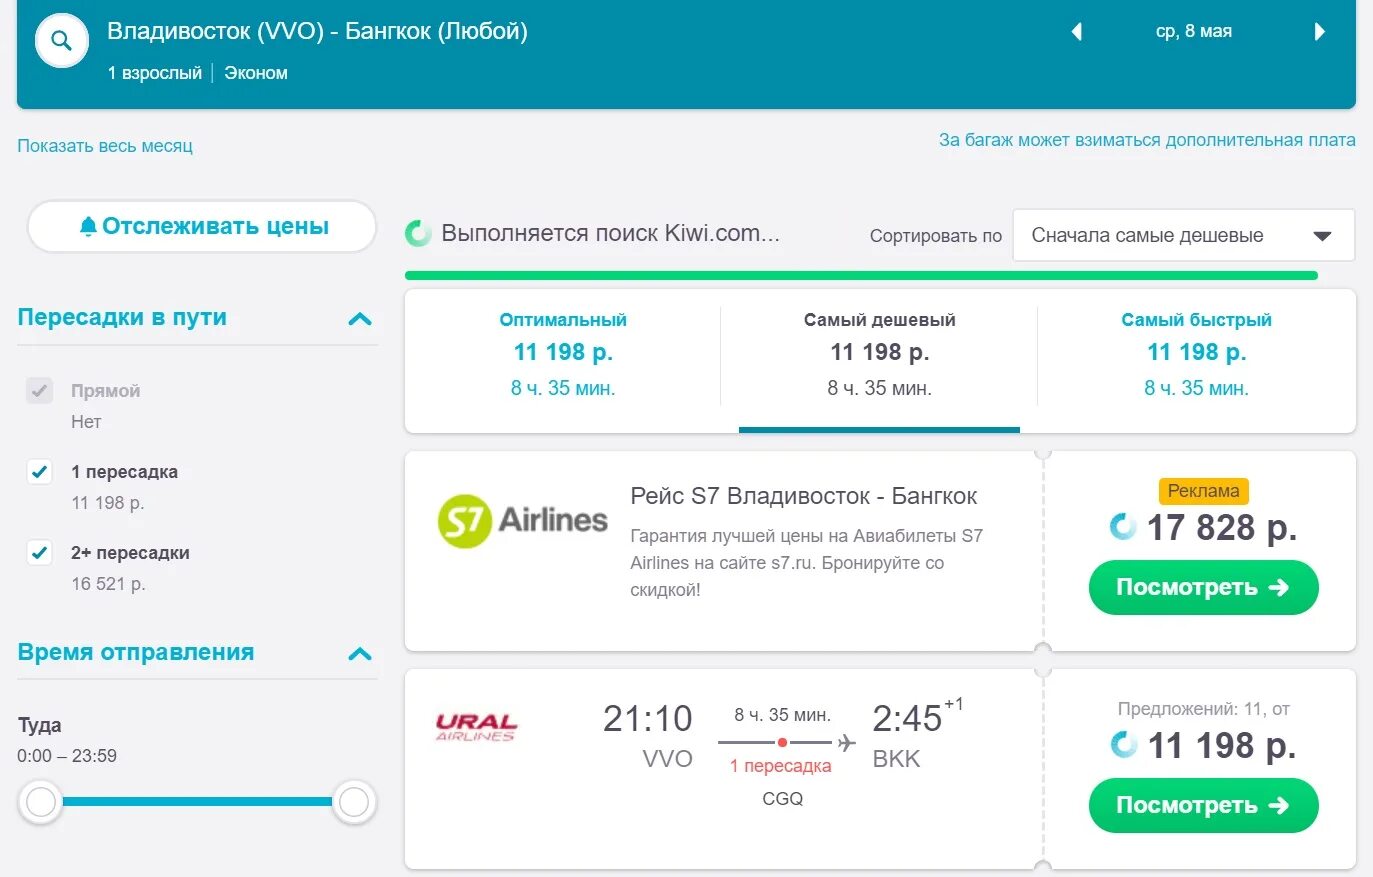This screenshot has width=1373, height=877.
Task: Open the "Сначала самые дешевые" sort dropdown
Action: 1183,236
